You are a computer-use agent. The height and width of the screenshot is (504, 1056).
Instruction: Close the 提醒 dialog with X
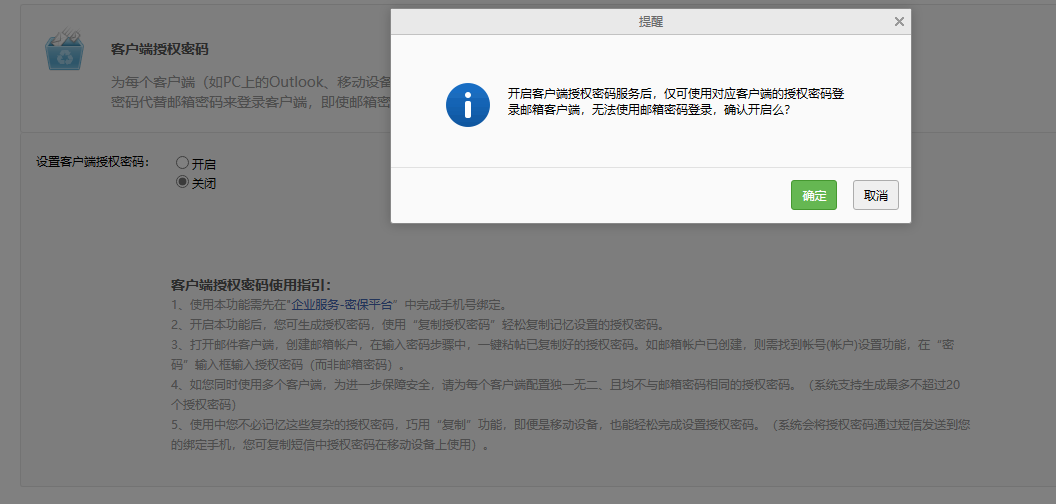(899, 22)
